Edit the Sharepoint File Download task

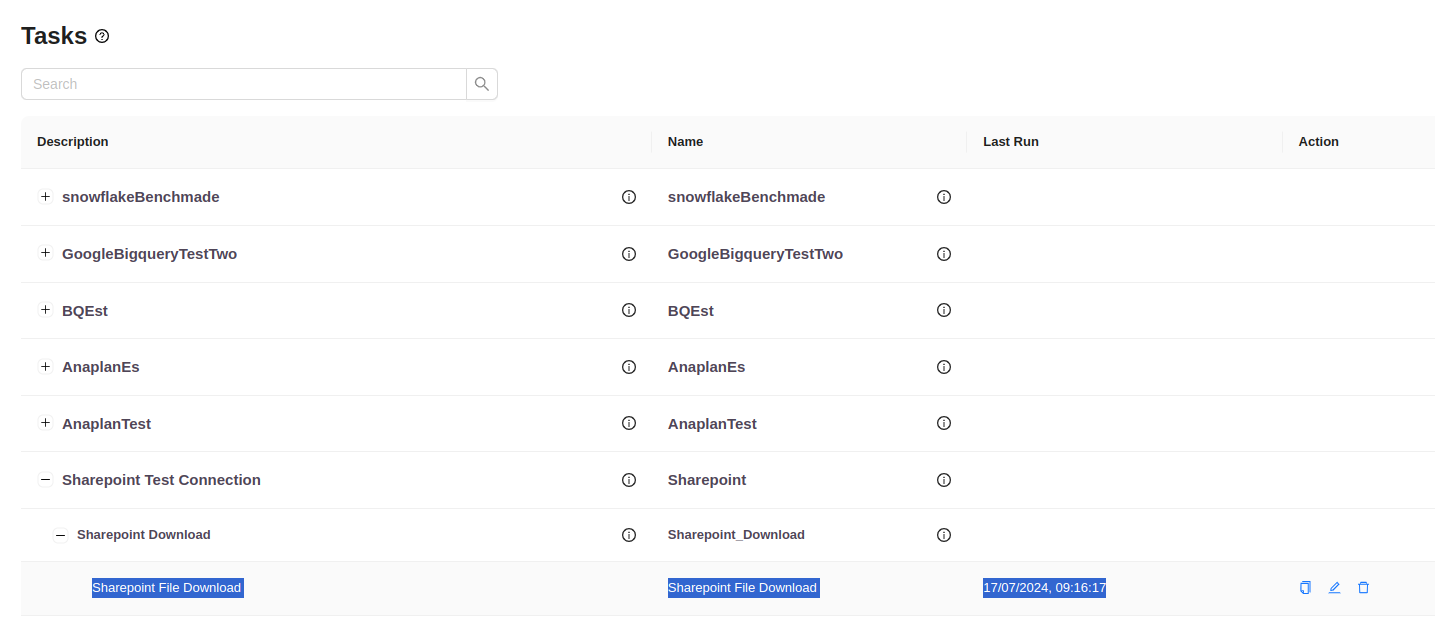click(x=1334, y=588)
